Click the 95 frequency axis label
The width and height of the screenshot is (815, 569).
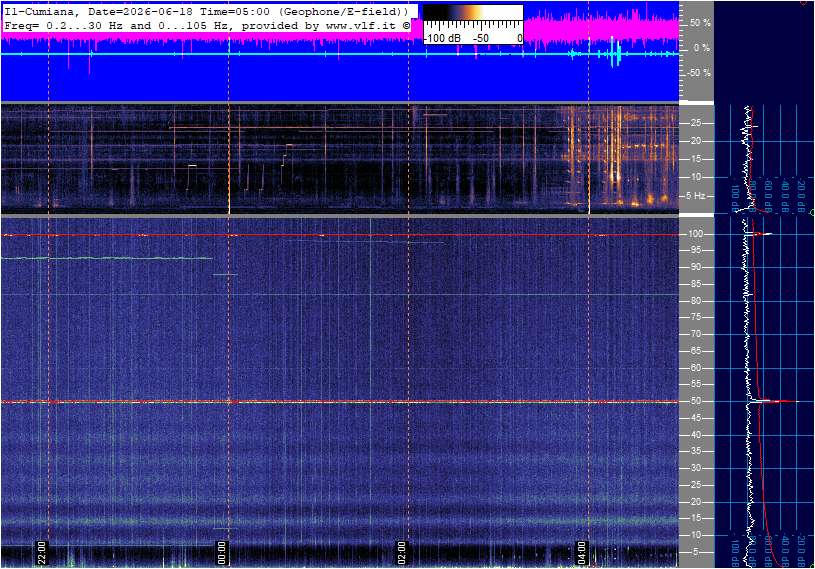[x=695, y=250]
